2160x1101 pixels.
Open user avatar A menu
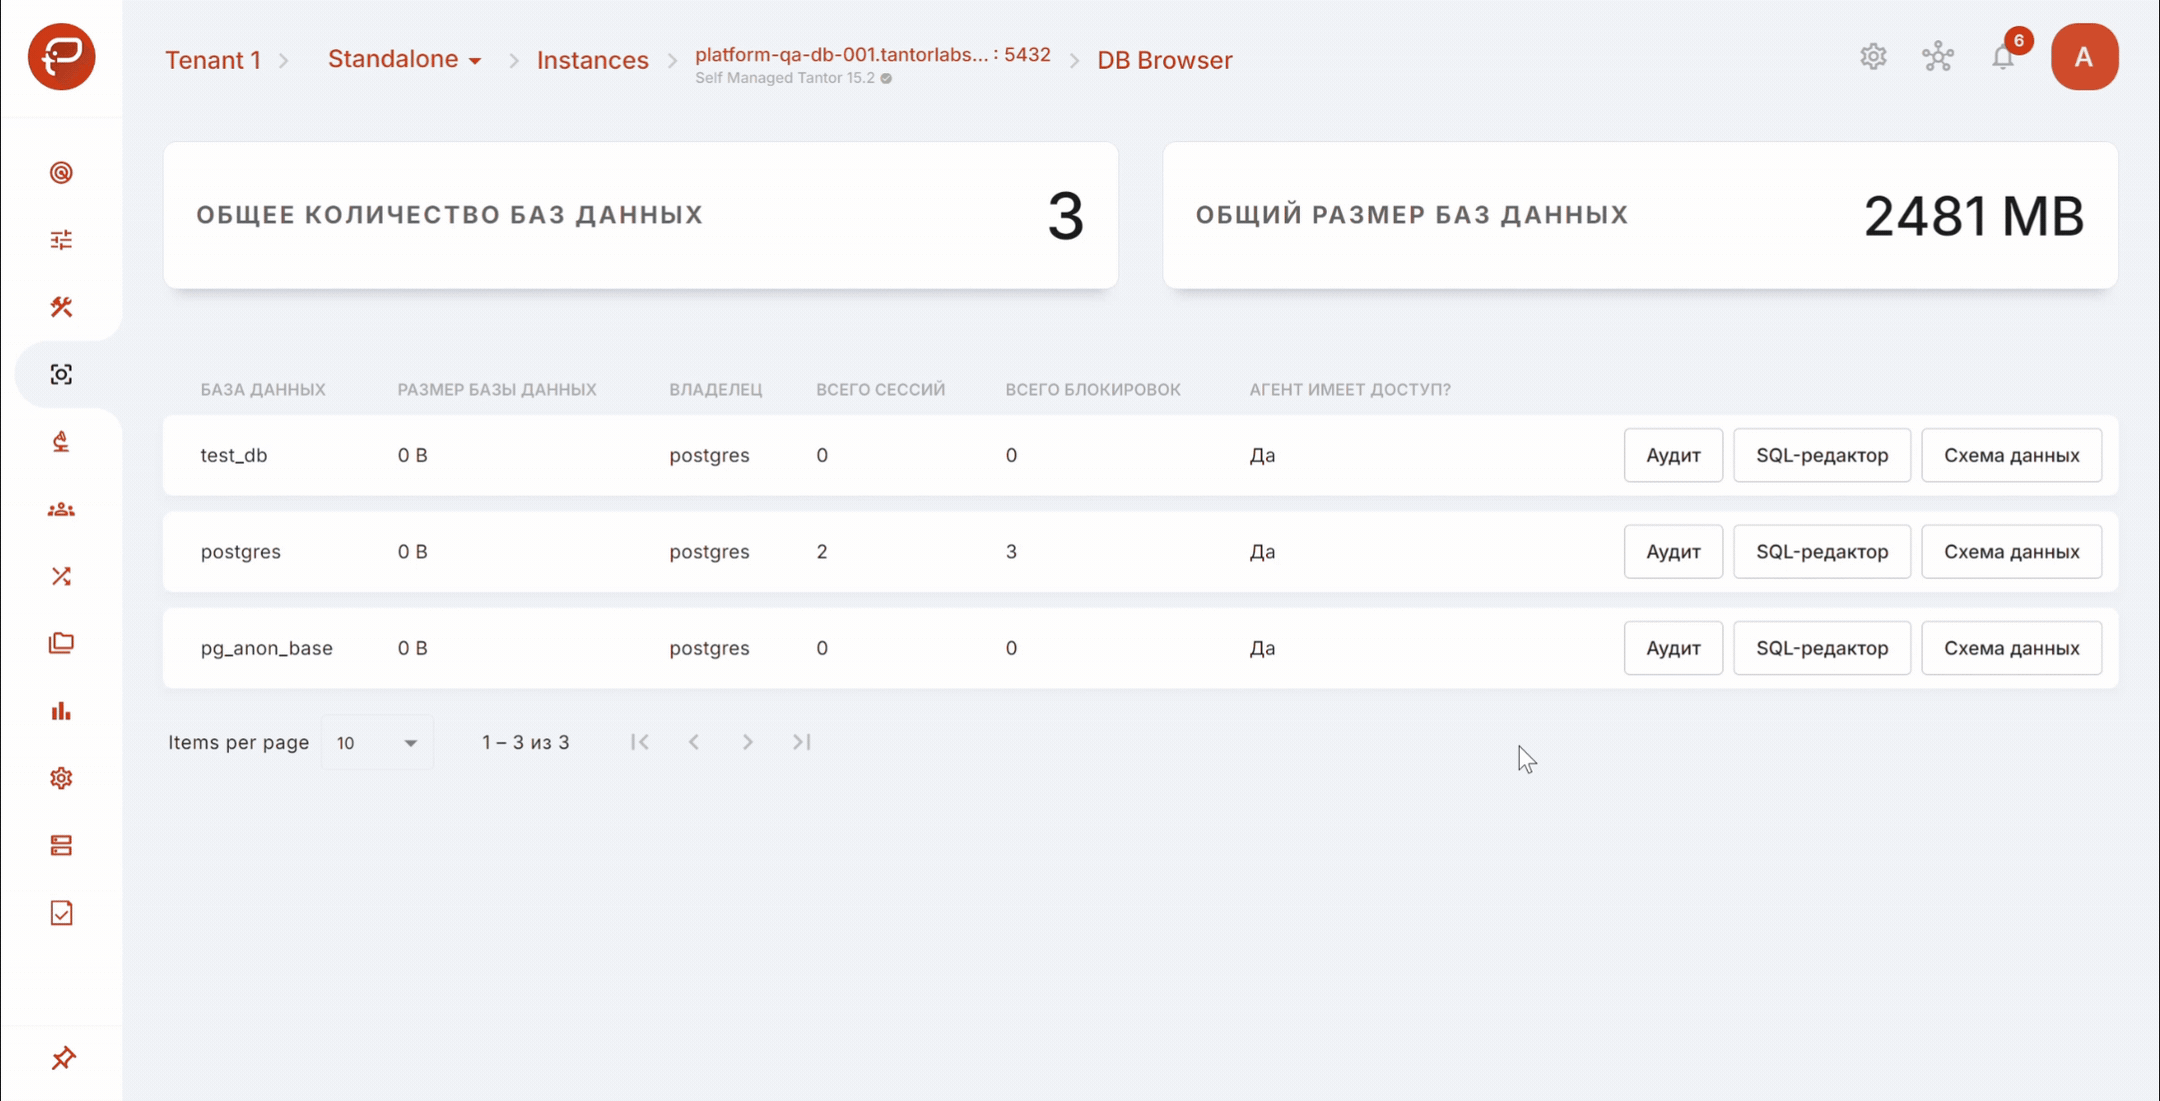click(2084, 57)
